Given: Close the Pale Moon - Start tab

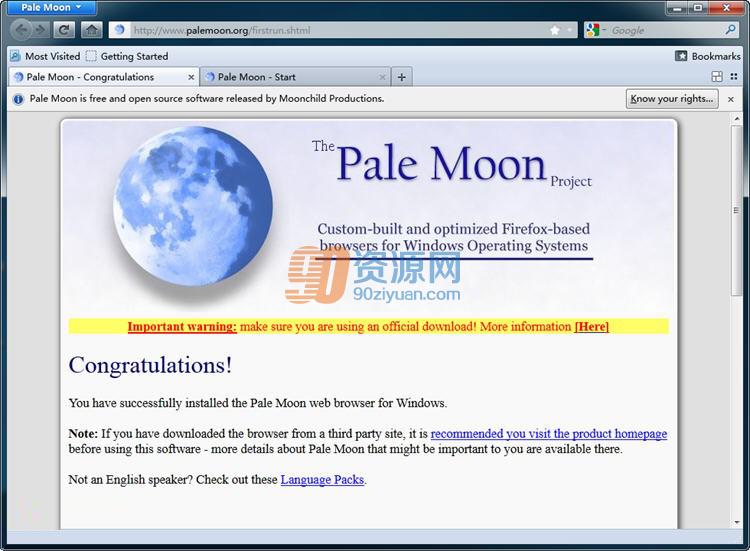Looking at the screenshot, I should point(382,77).
